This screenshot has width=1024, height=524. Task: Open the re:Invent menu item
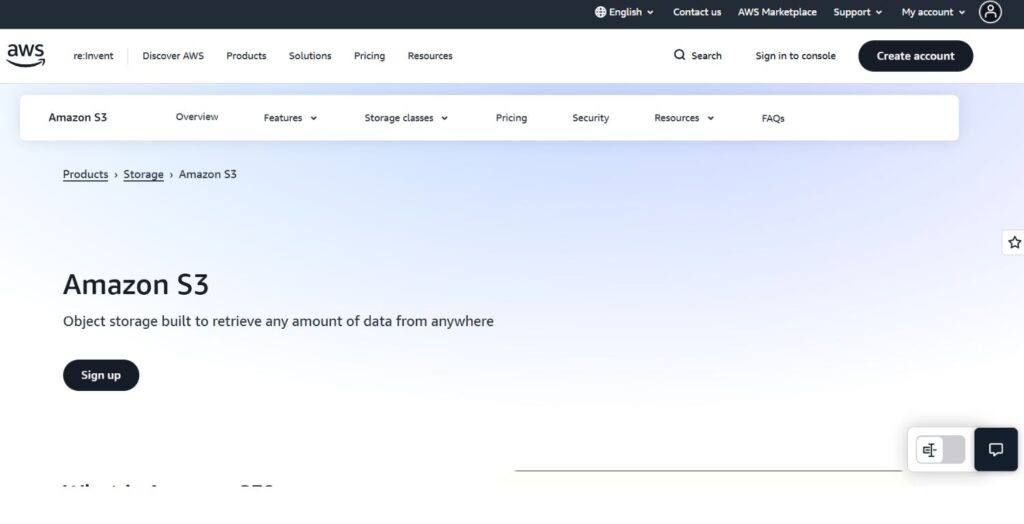click(x=93, y=56)
